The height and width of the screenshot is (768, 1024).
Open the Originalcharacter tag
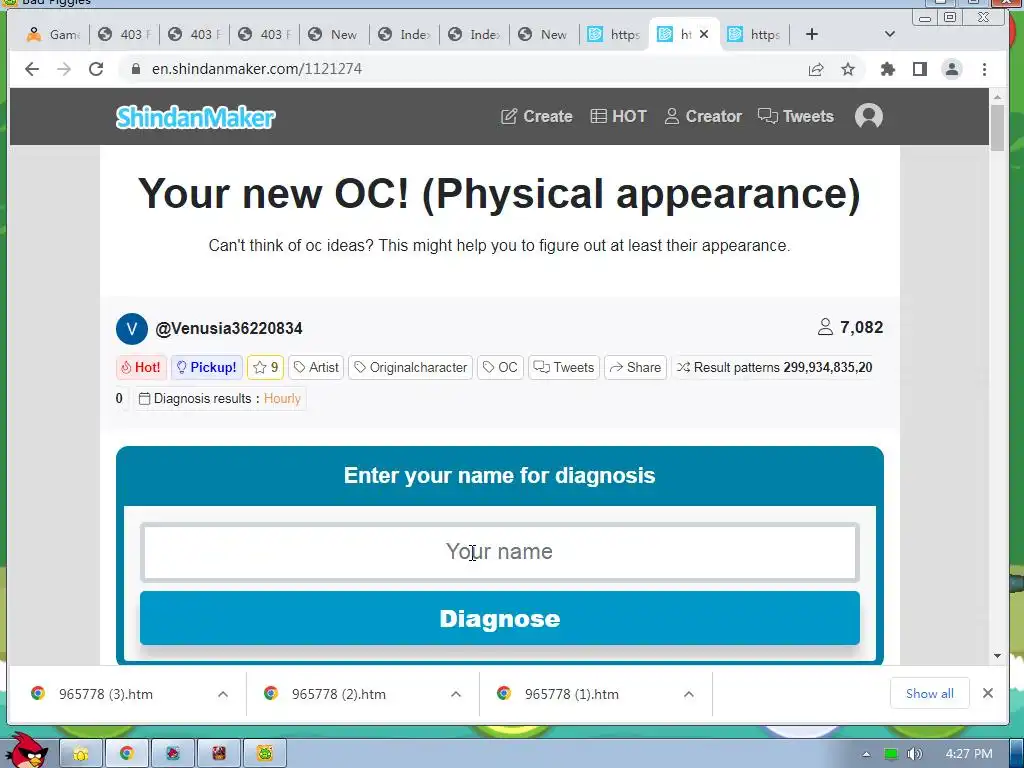point(411,367)
